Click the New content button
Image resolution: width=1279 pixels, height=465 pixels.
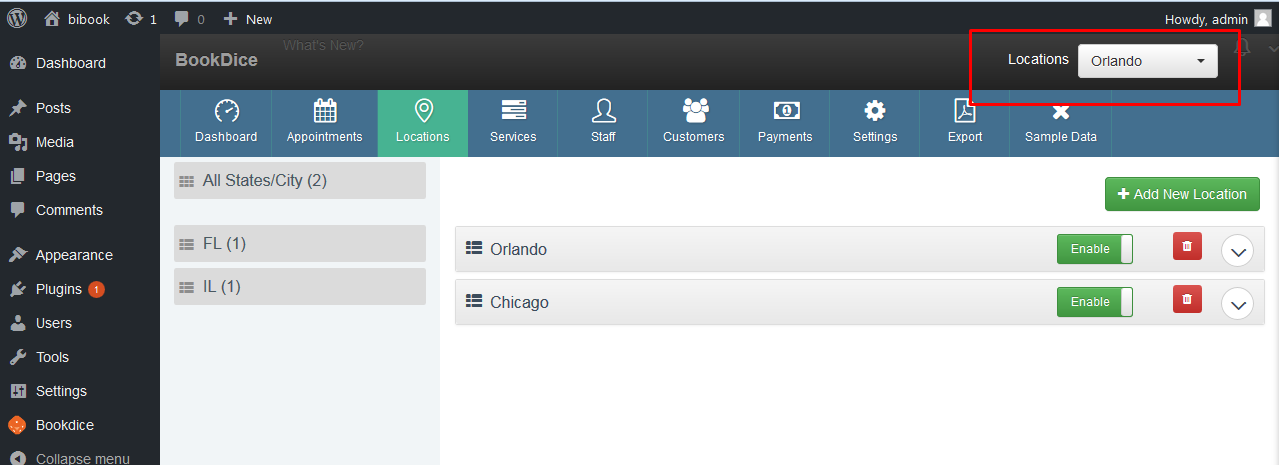pos(247,19)
